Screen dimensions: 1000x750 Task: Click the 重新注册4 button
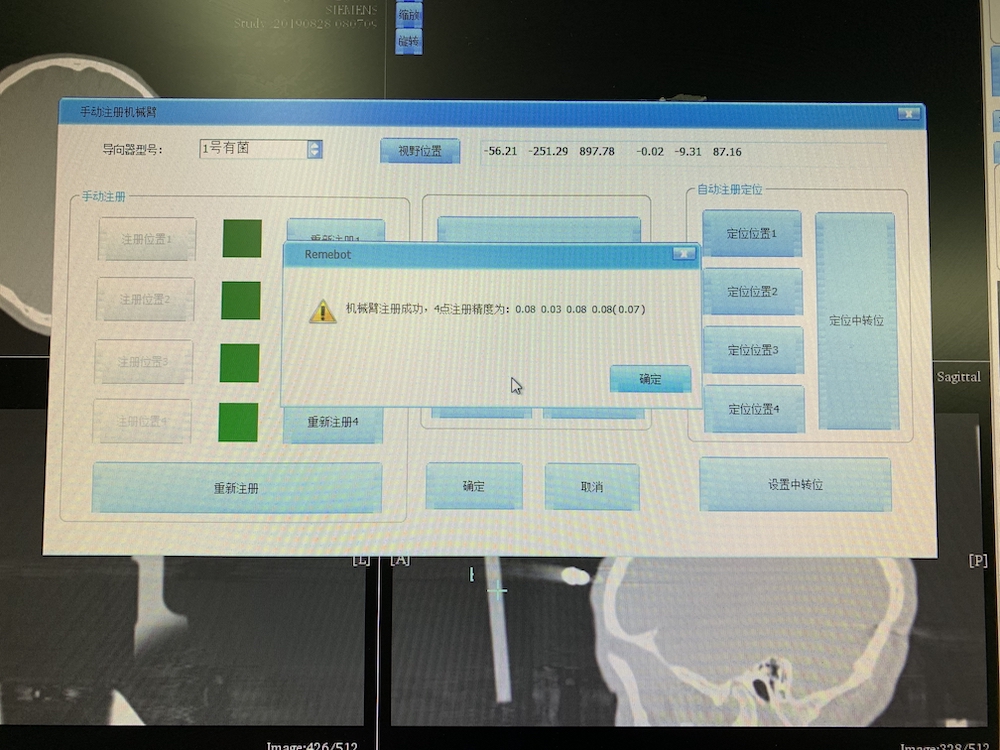coord(332,423)
